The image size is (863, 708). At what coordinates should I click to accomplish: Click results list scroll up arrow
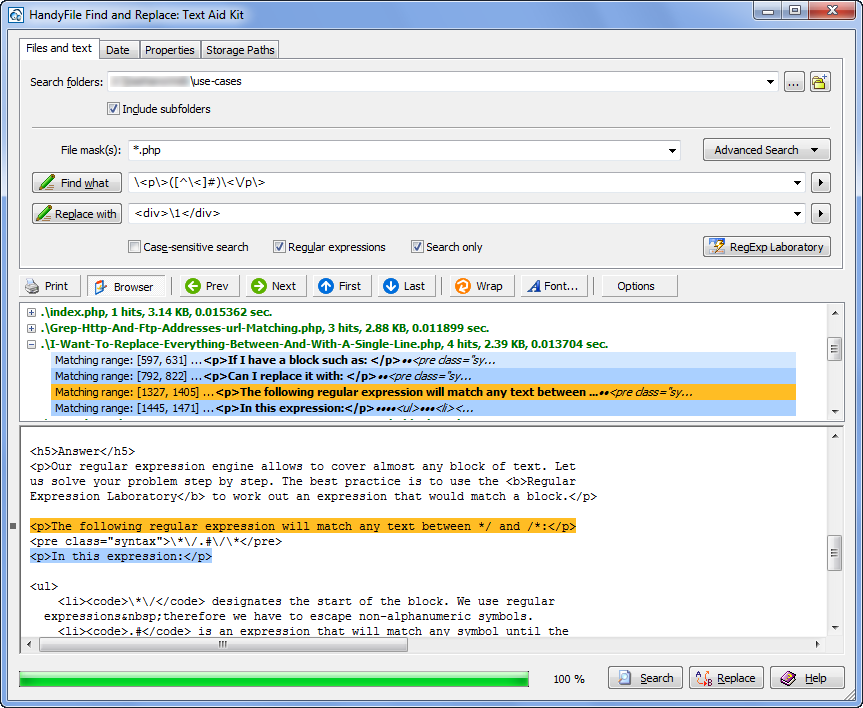coord(834,313)
